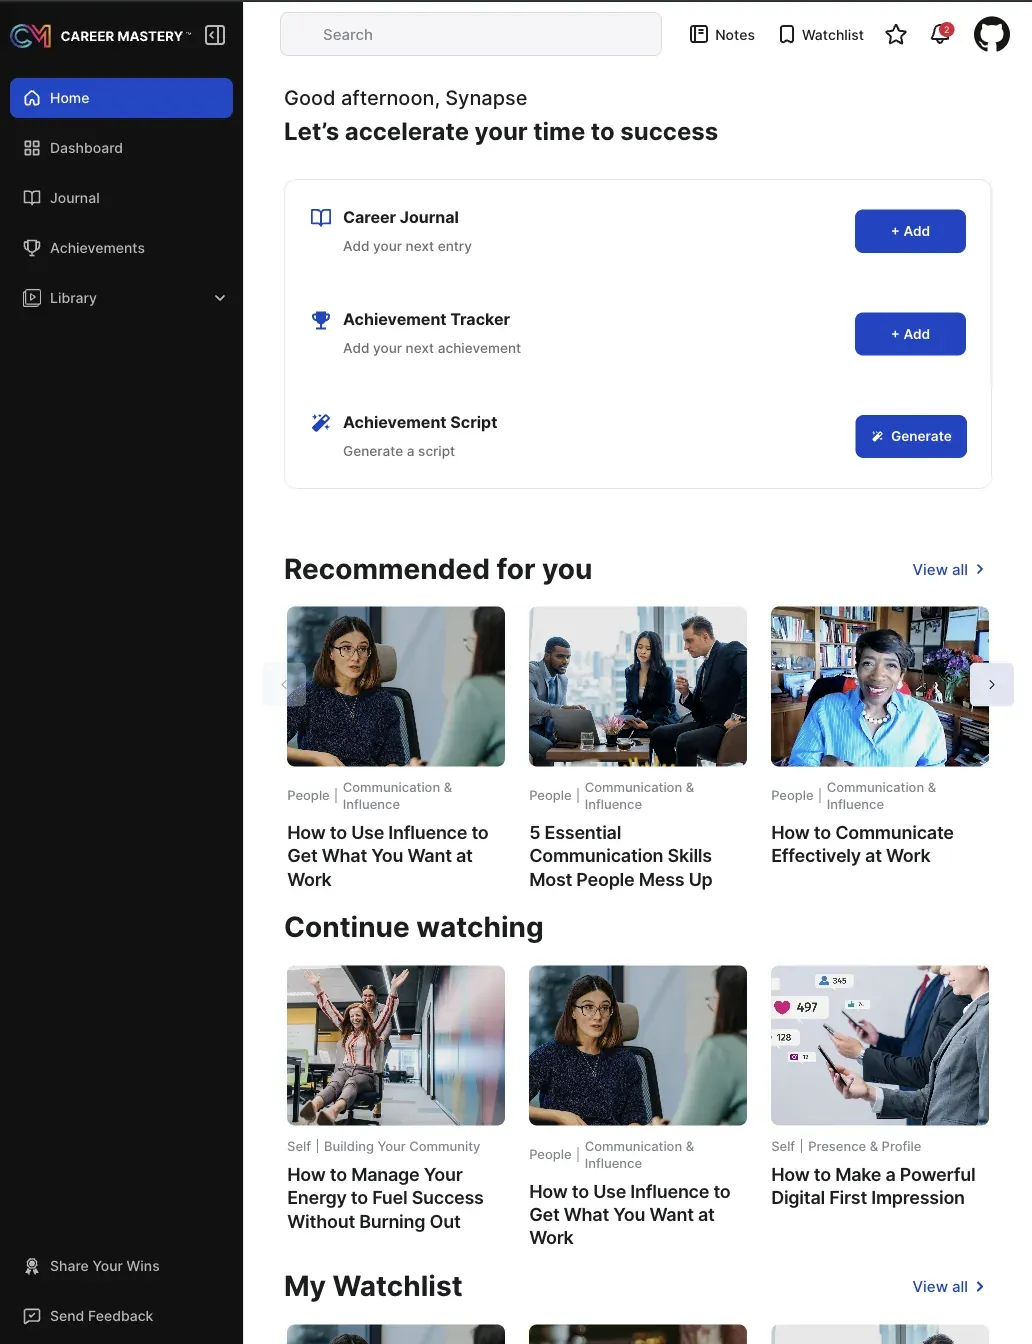1032x1344 pixels.
Task: Open thumbnail Powerful Digital First Impression
Action: click(x=880, y=1046)
